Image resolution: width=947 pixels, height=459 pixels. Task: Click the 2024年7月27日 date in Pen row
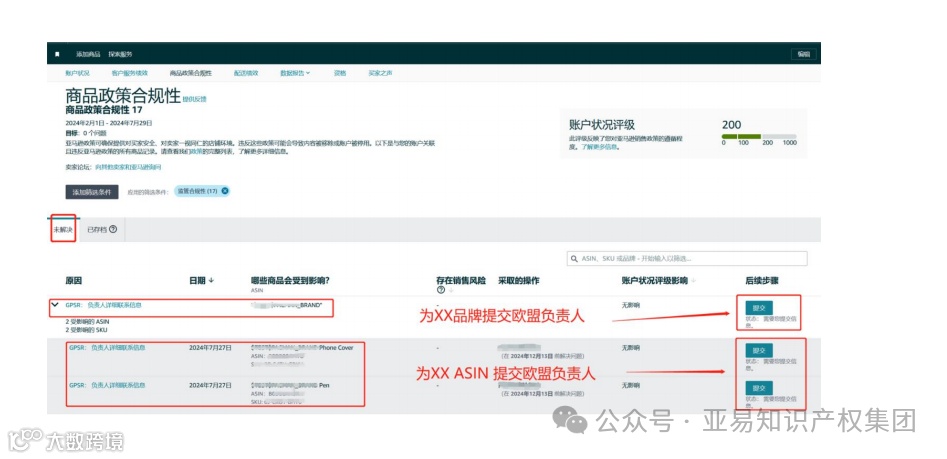pos(210,385)
